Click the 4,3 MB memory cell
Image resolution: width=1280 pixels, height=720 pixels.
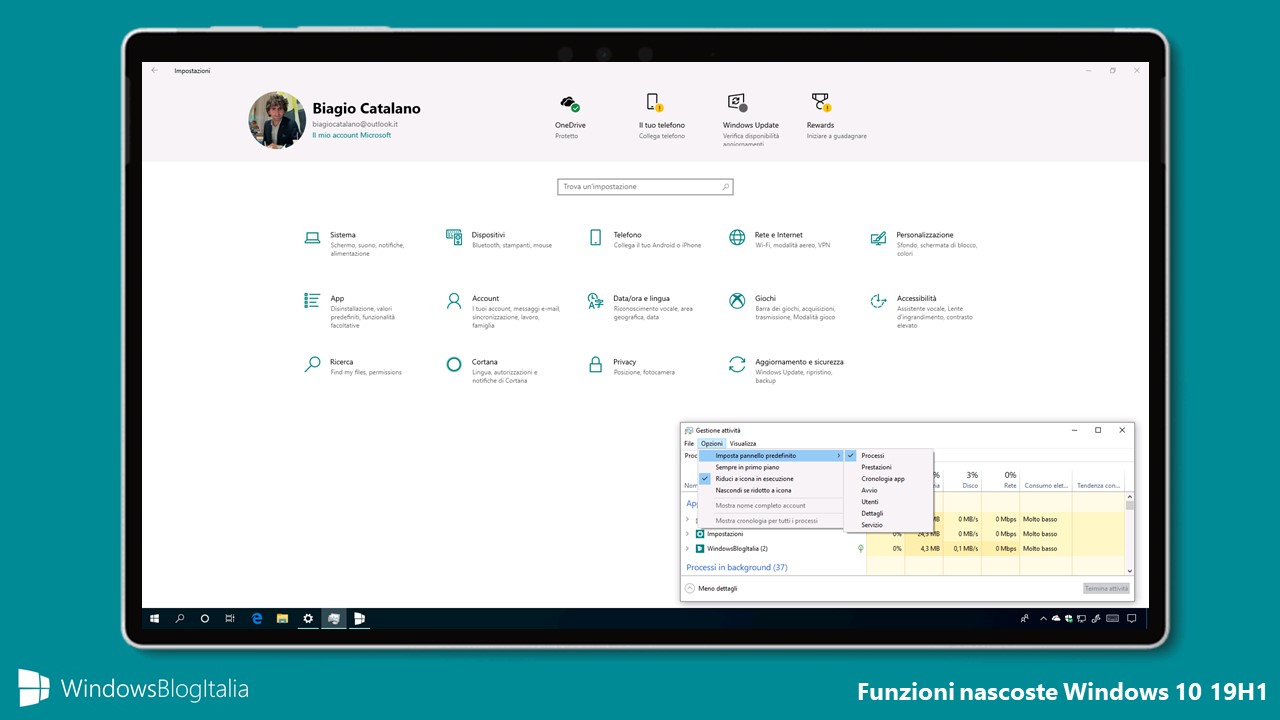(923, 548)
